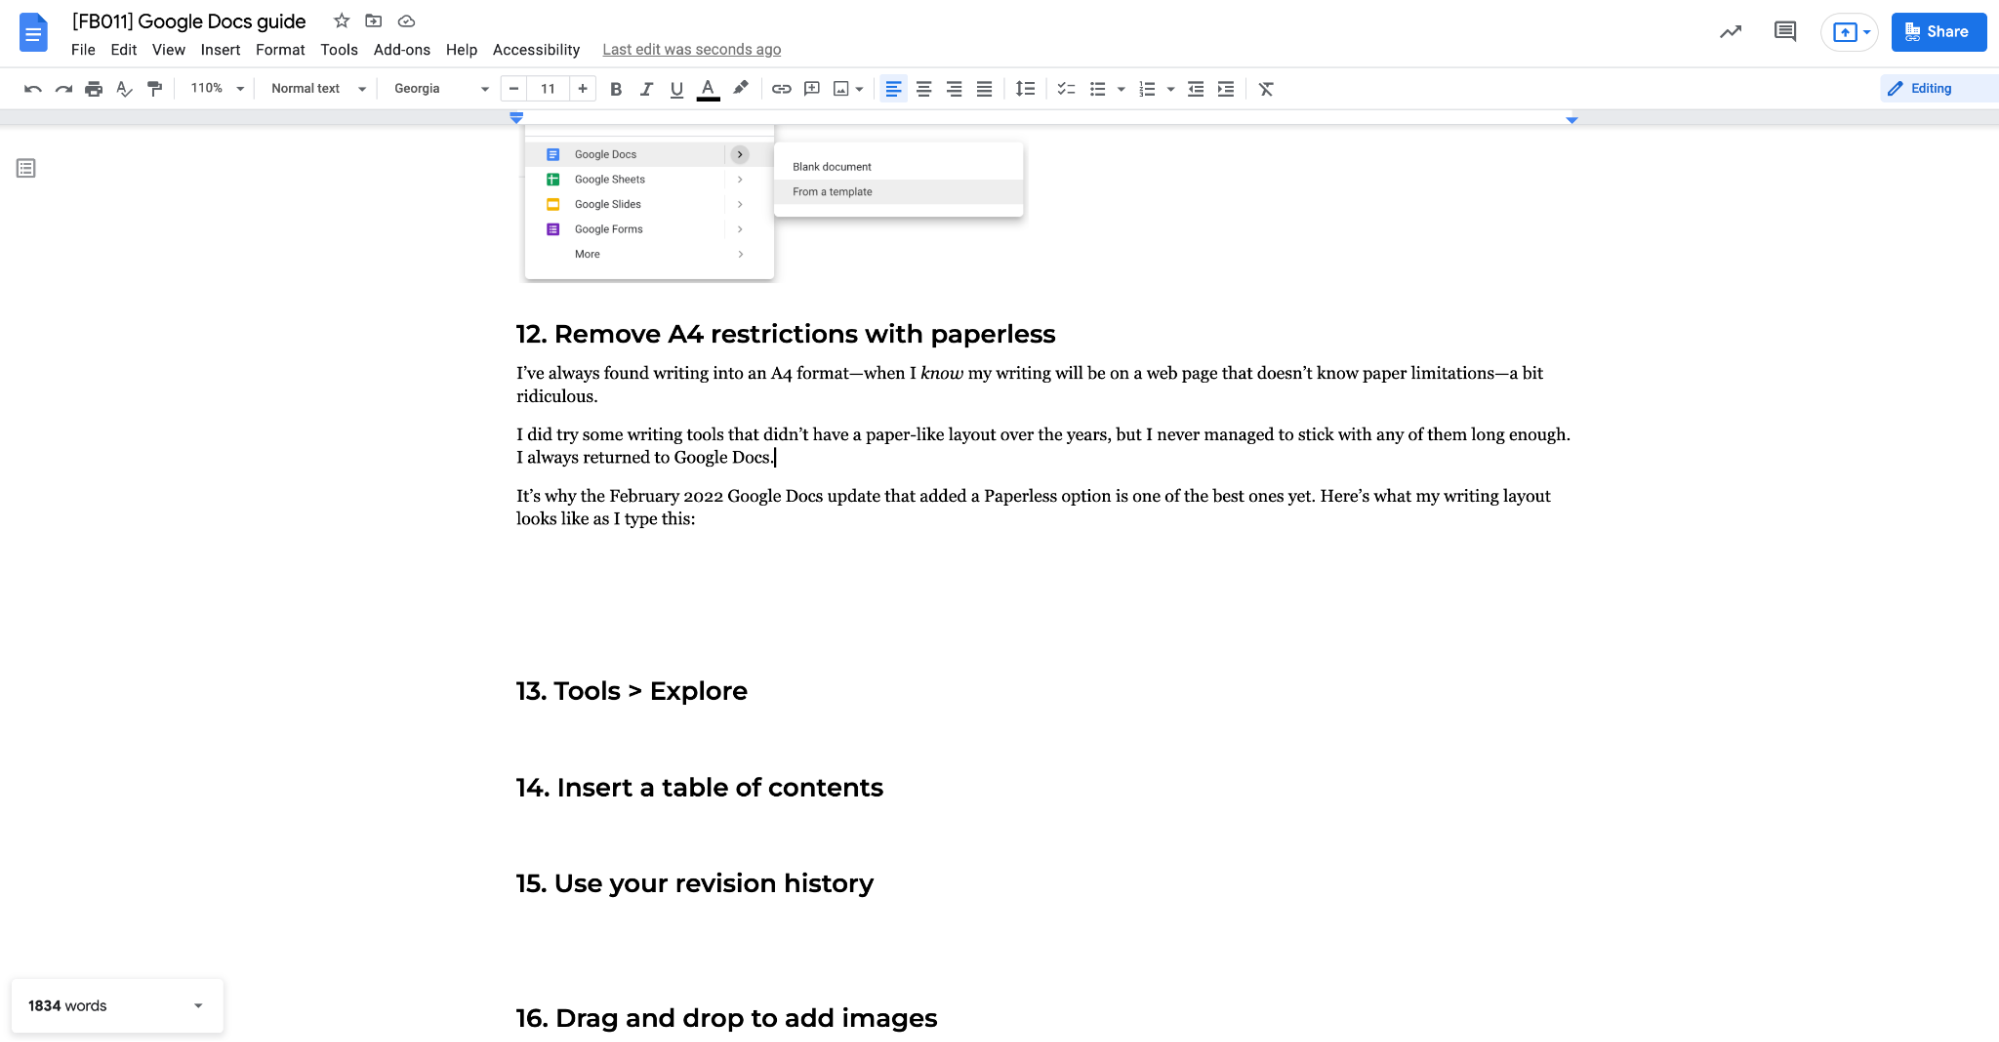
Task: Select the Print icon
Action: 93,88
